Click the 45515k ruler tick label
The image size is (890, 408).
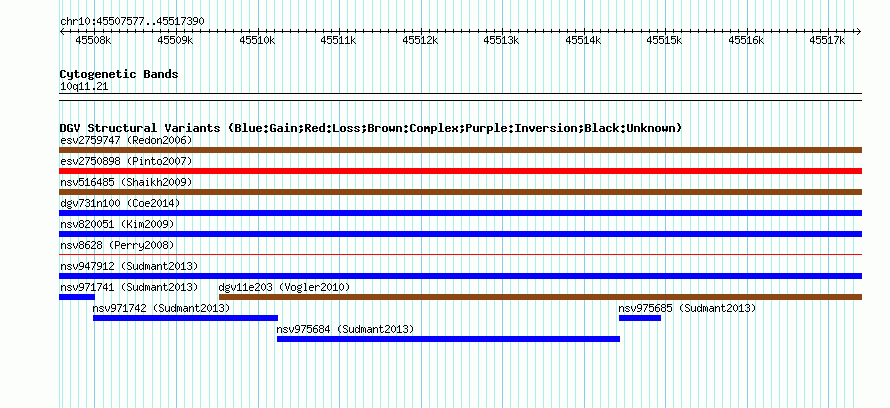click(665, 40)
